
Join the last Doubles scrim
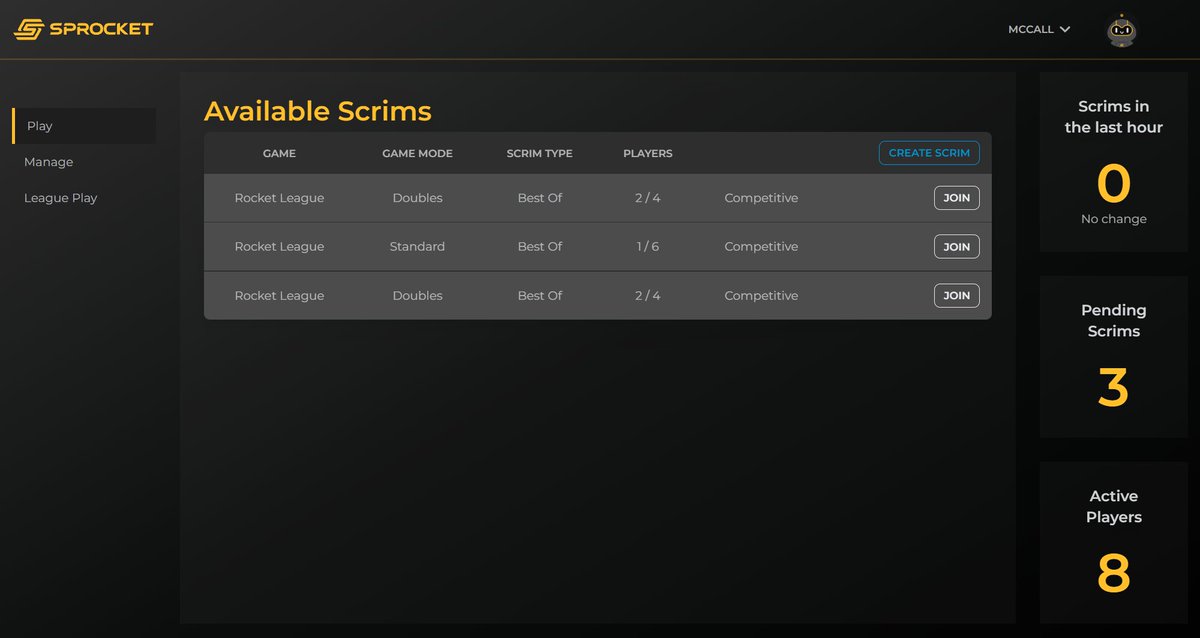click(957, 296)
